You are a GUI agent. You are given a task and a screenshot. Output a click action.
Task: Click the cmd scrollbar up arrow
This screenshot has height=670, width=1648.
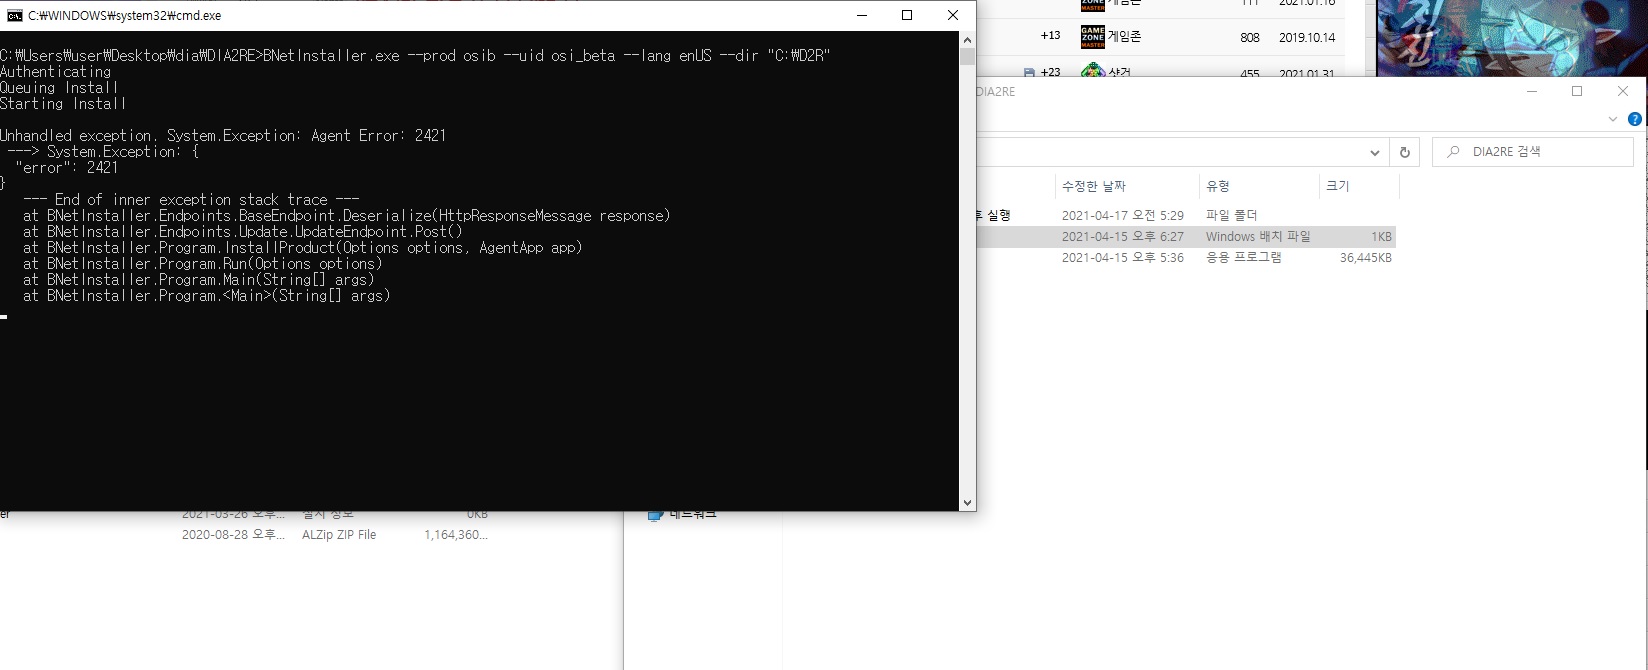click(x=967, y=40)
